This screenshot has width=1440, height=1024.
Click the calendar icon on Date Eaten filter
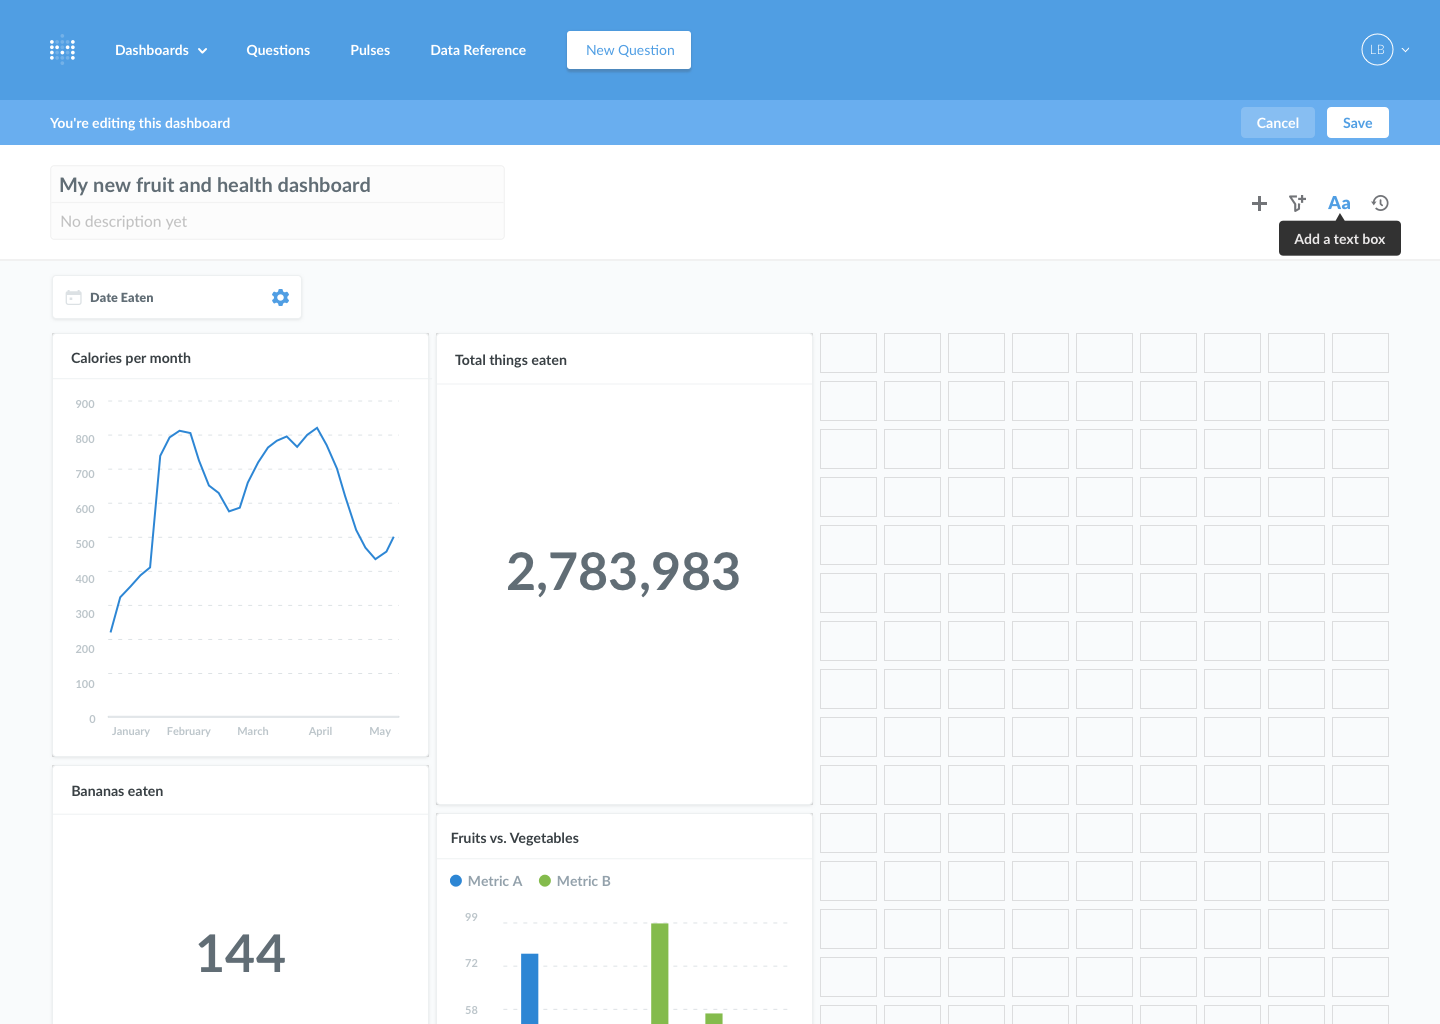pyautogui.click(x=73, y=297)
